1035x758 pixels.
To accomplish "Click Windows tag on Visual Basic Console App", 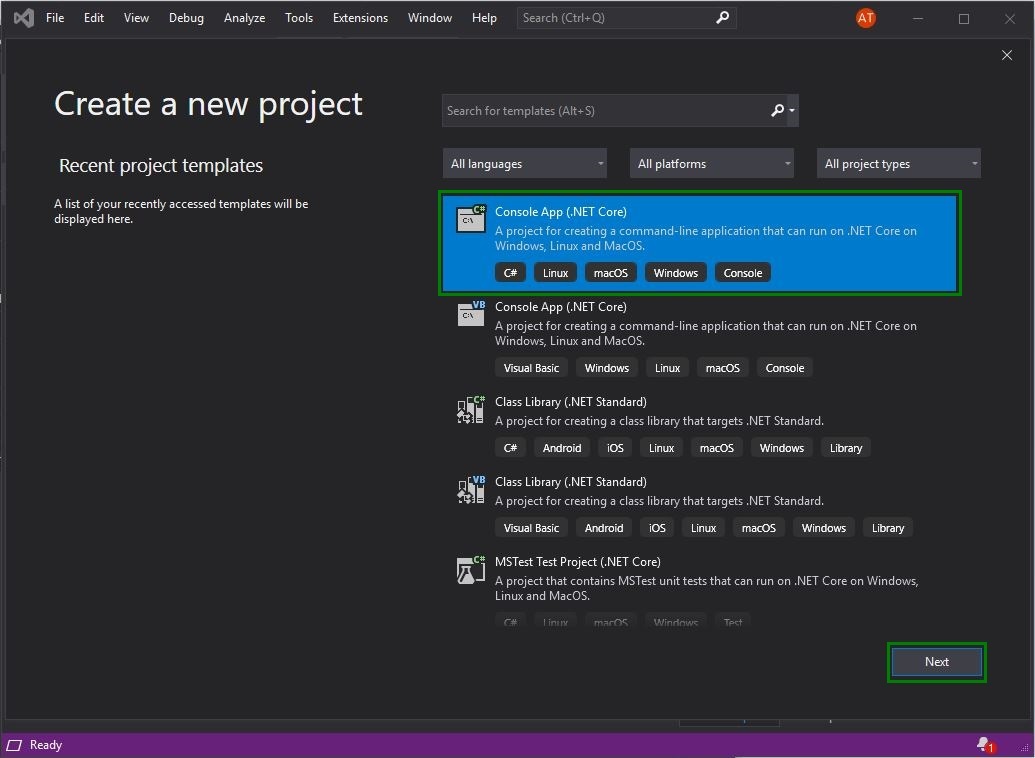I will [x=607, y=368].
